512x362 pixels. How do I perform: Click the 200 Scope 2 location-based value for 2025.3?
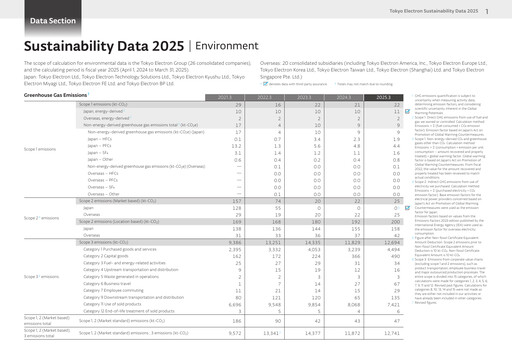[x=396, y=222]
